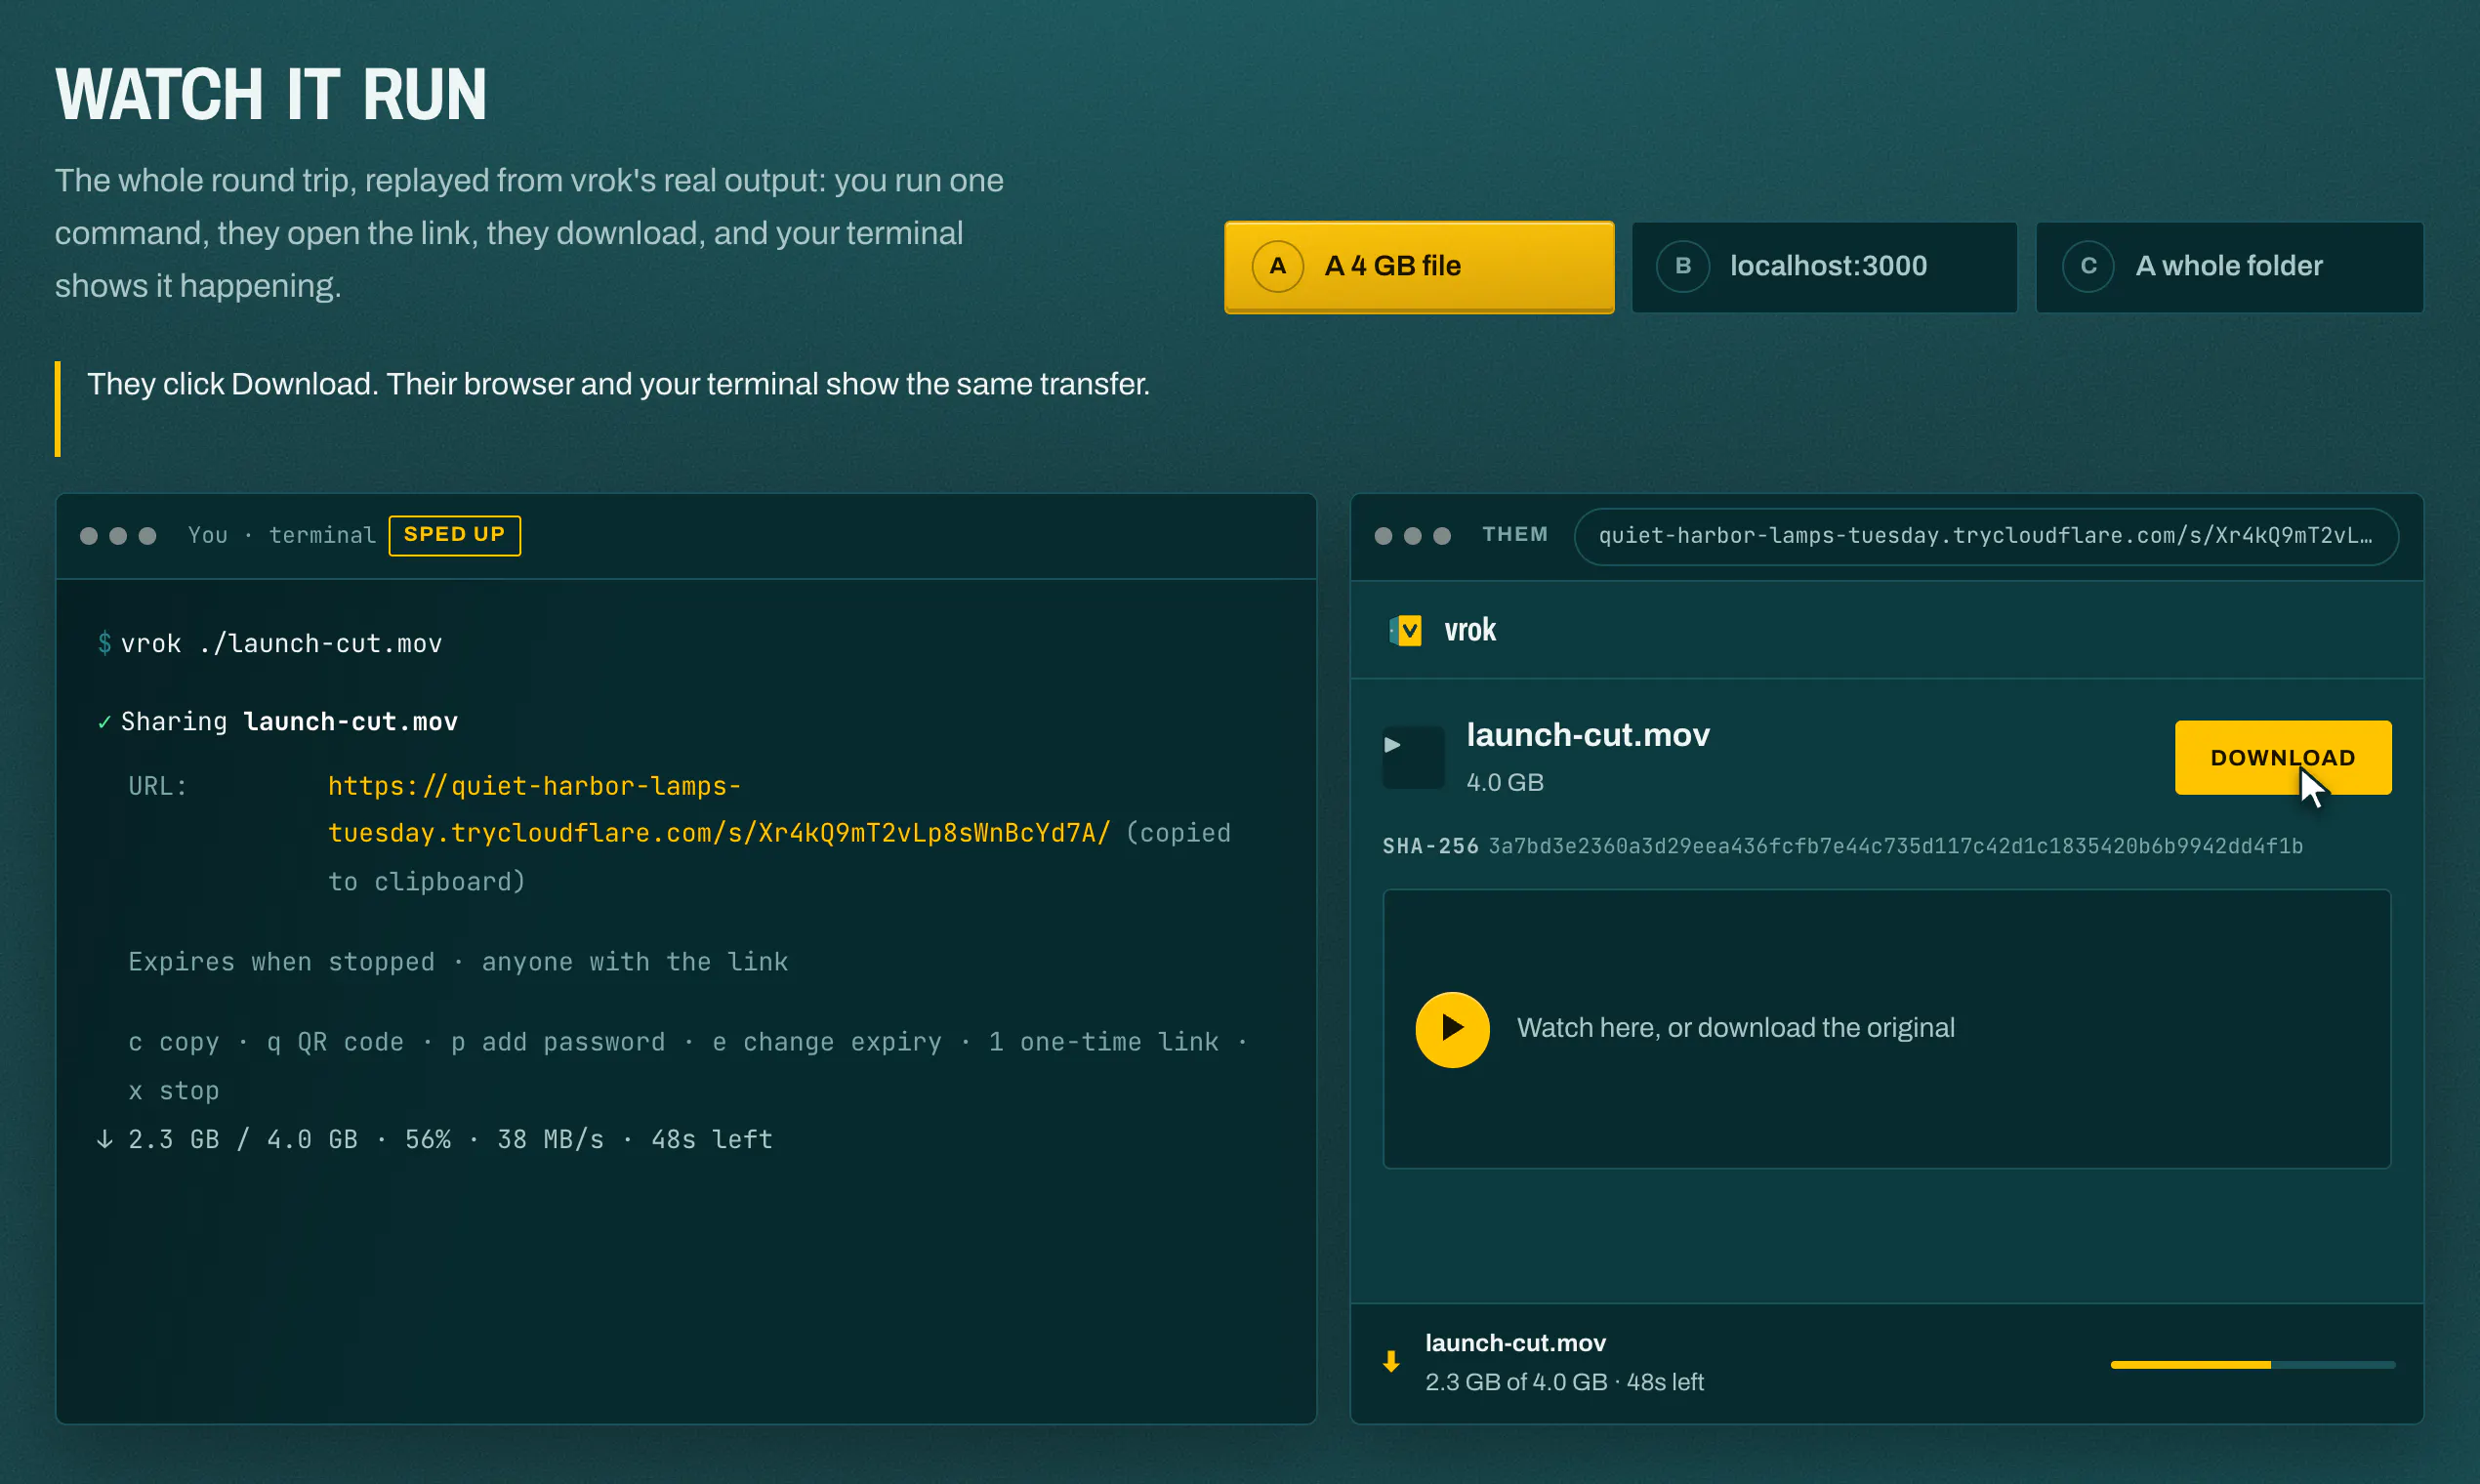This screenshot has height=1484, width=2480.
Task: Click the circled A badge on first tab
Action: (1277, 266)
